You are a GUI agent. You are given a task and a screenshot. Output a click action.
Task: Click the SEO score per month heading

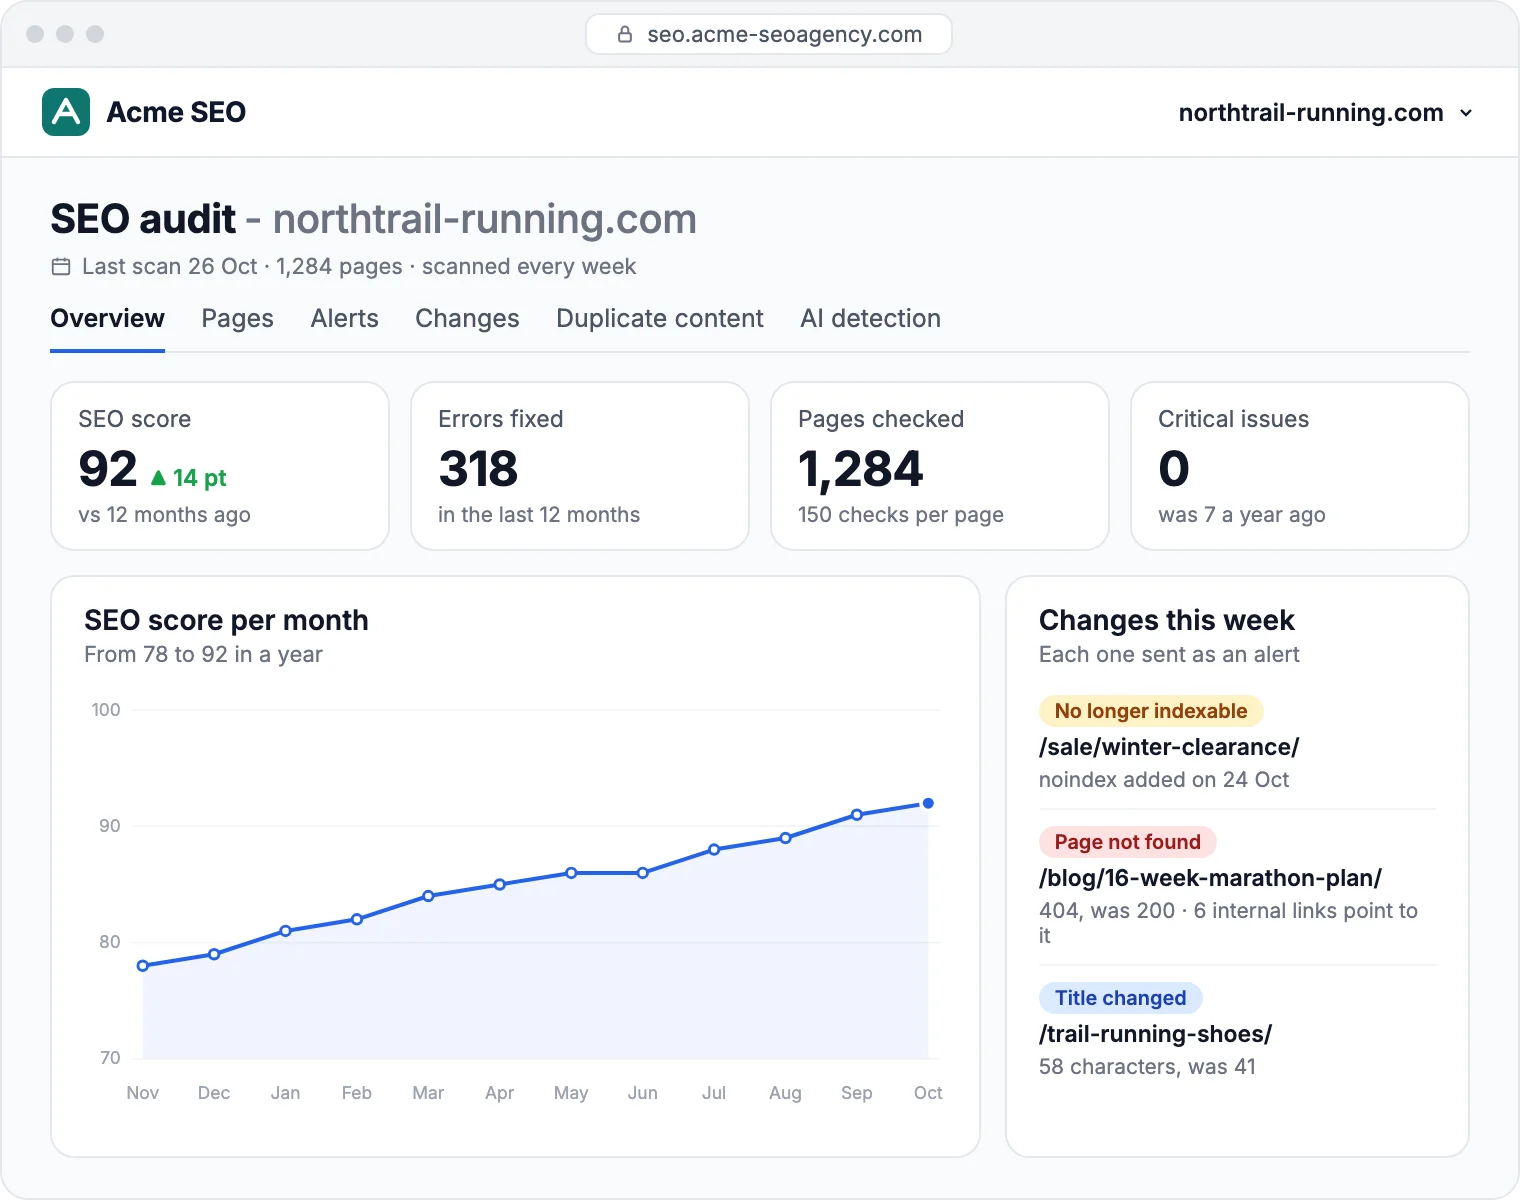[x=227, y=620]
